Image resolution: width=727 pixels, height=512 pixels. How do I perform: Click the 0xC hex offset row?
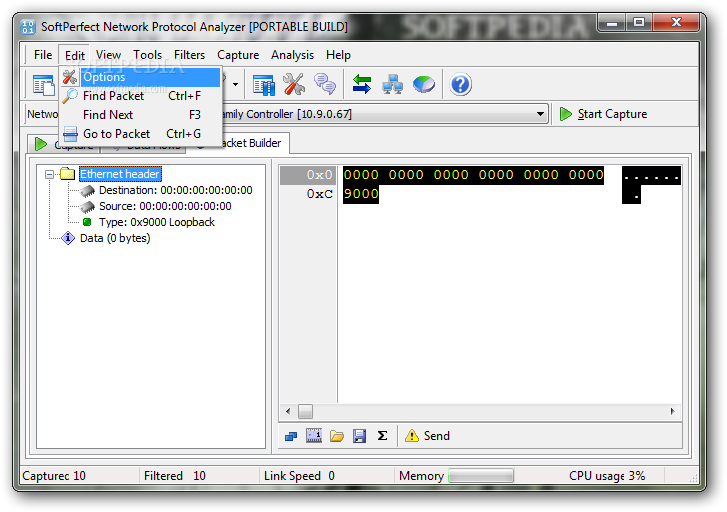pyautogui.click(x=319, y=194)
